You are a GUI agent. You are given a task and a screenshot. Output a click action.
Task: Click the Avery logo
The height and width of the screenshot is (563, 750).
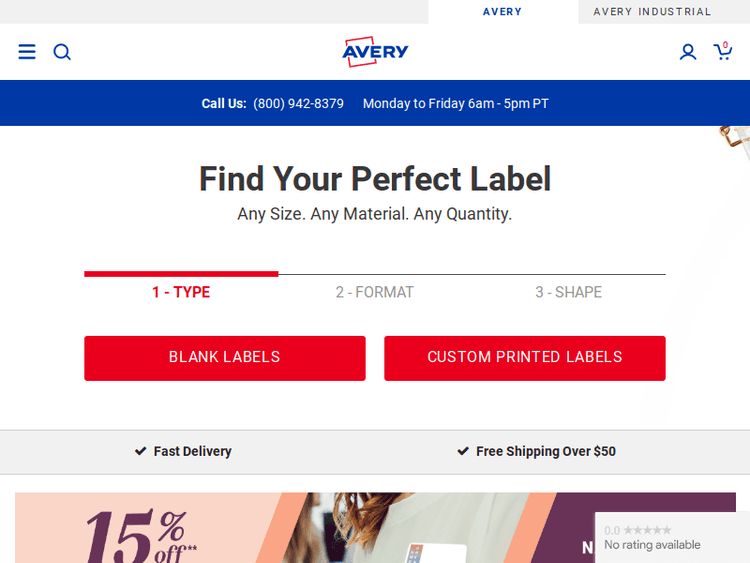(375, 51)
